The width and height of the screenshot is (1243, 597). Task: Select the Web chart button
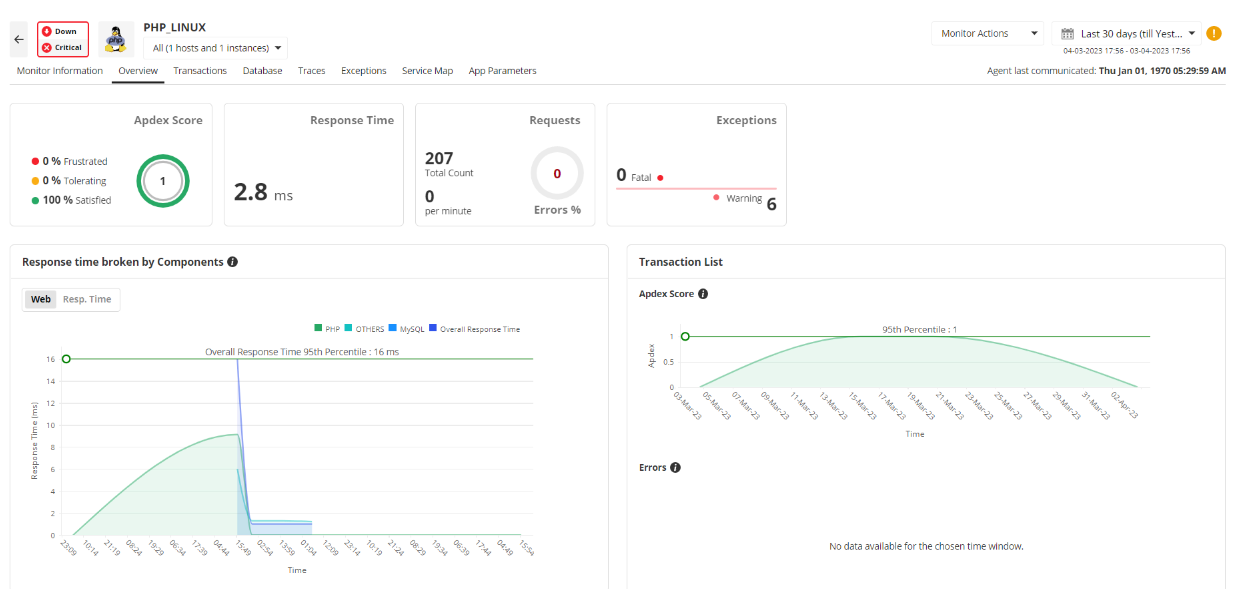point(41,299)
